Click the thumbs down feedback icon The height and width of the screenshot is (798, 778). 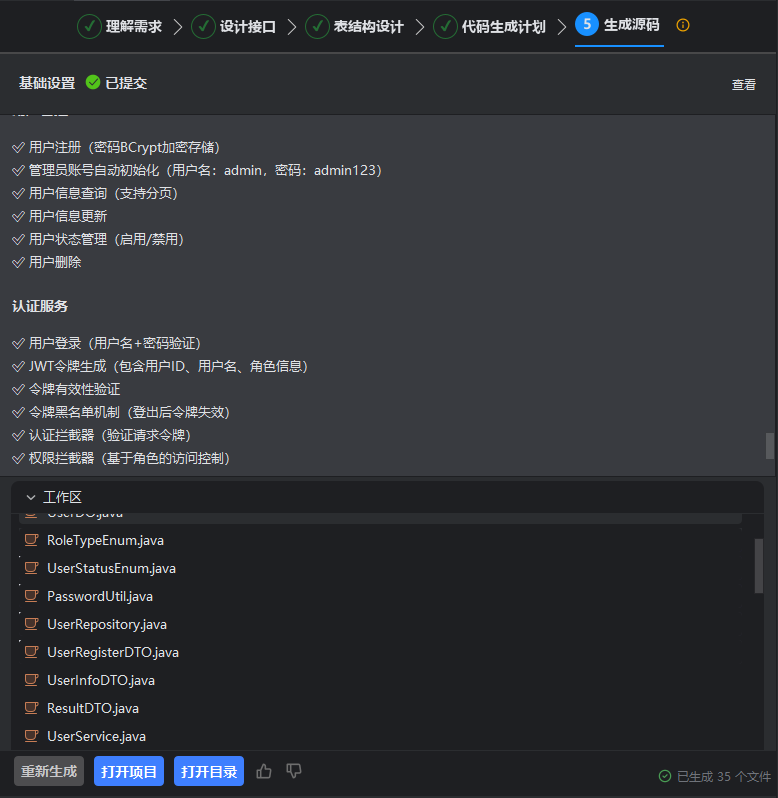coord(294,771)
